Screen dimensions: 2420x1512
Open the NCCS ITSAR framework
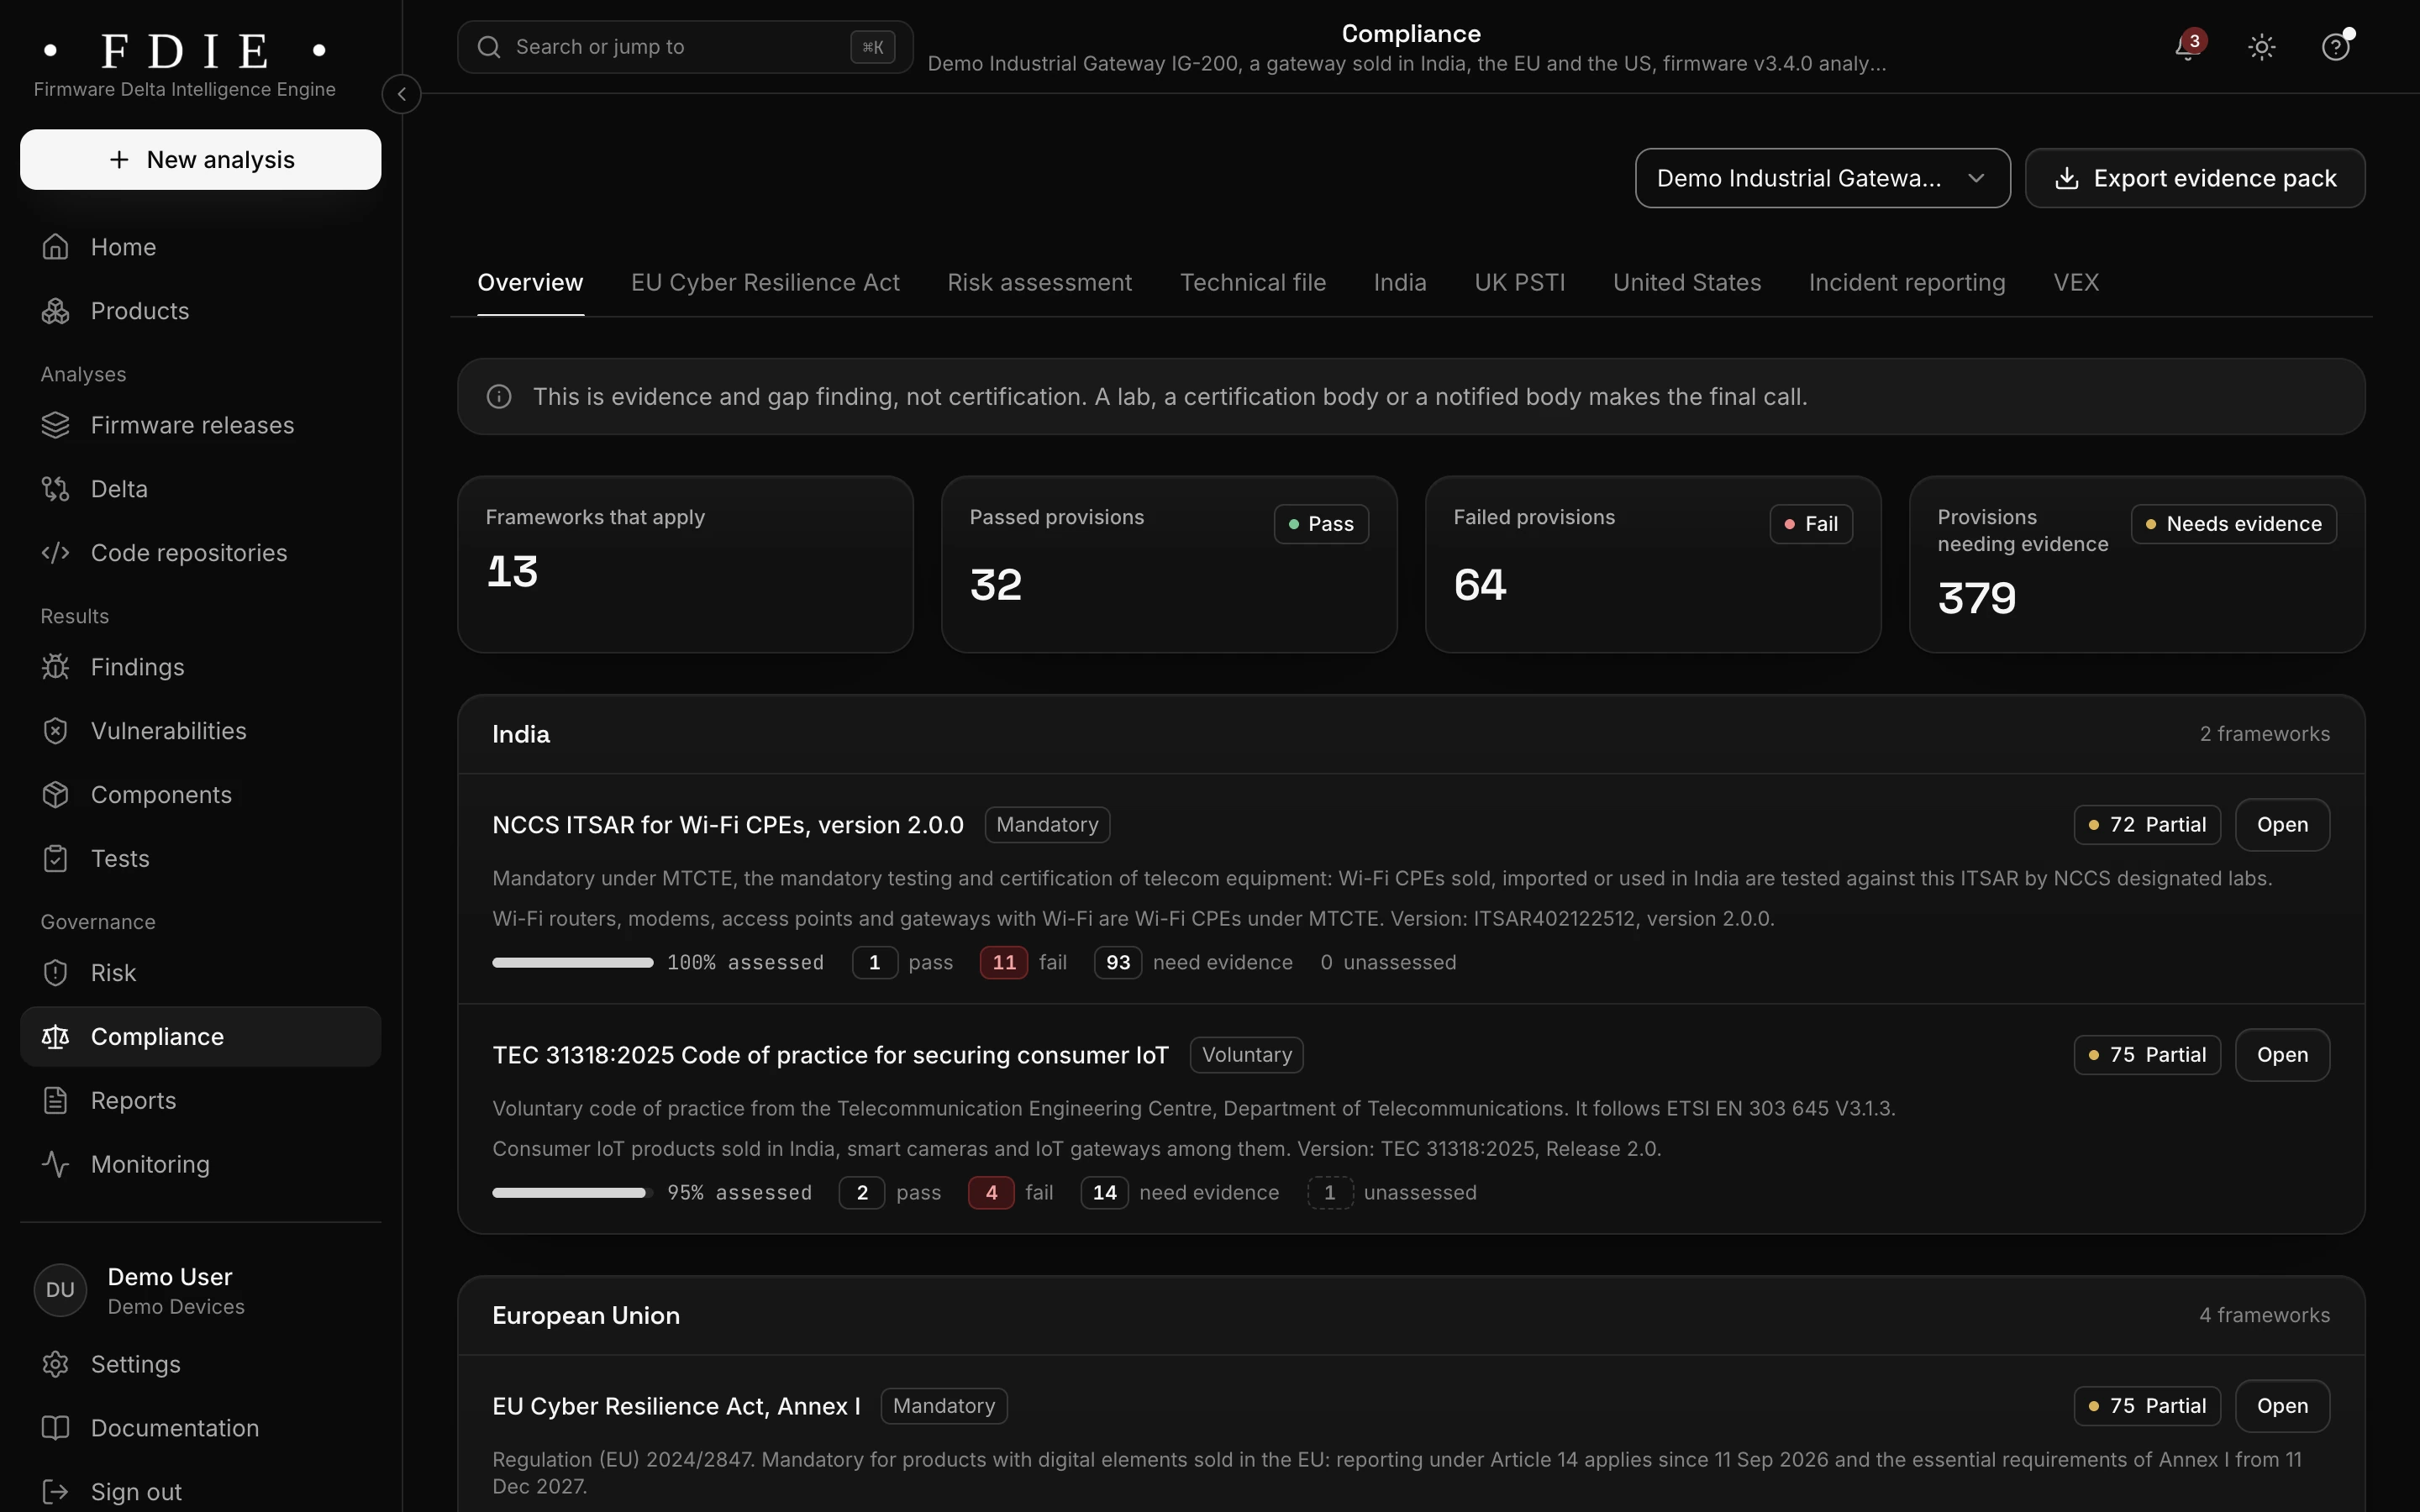tap(2281, 825)
